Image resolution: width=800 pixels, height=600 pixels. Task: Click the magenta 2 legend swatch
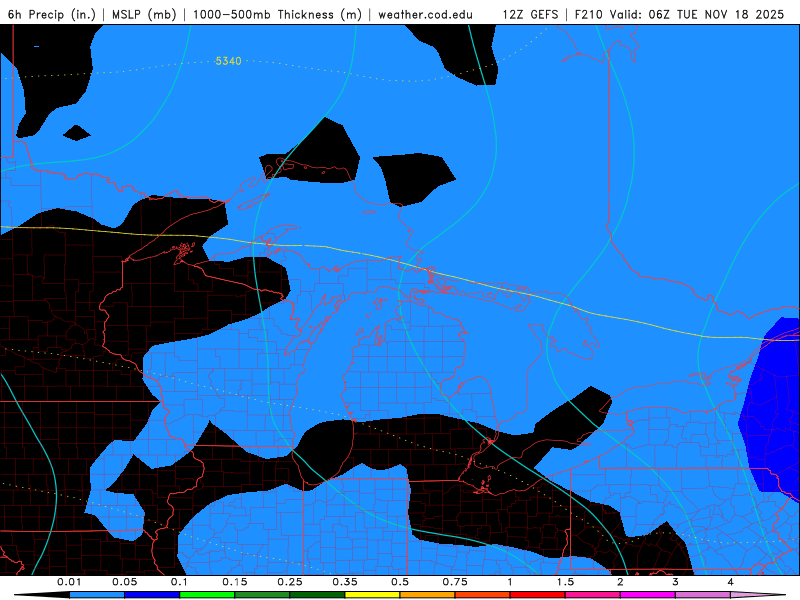(x=648, y=595)
